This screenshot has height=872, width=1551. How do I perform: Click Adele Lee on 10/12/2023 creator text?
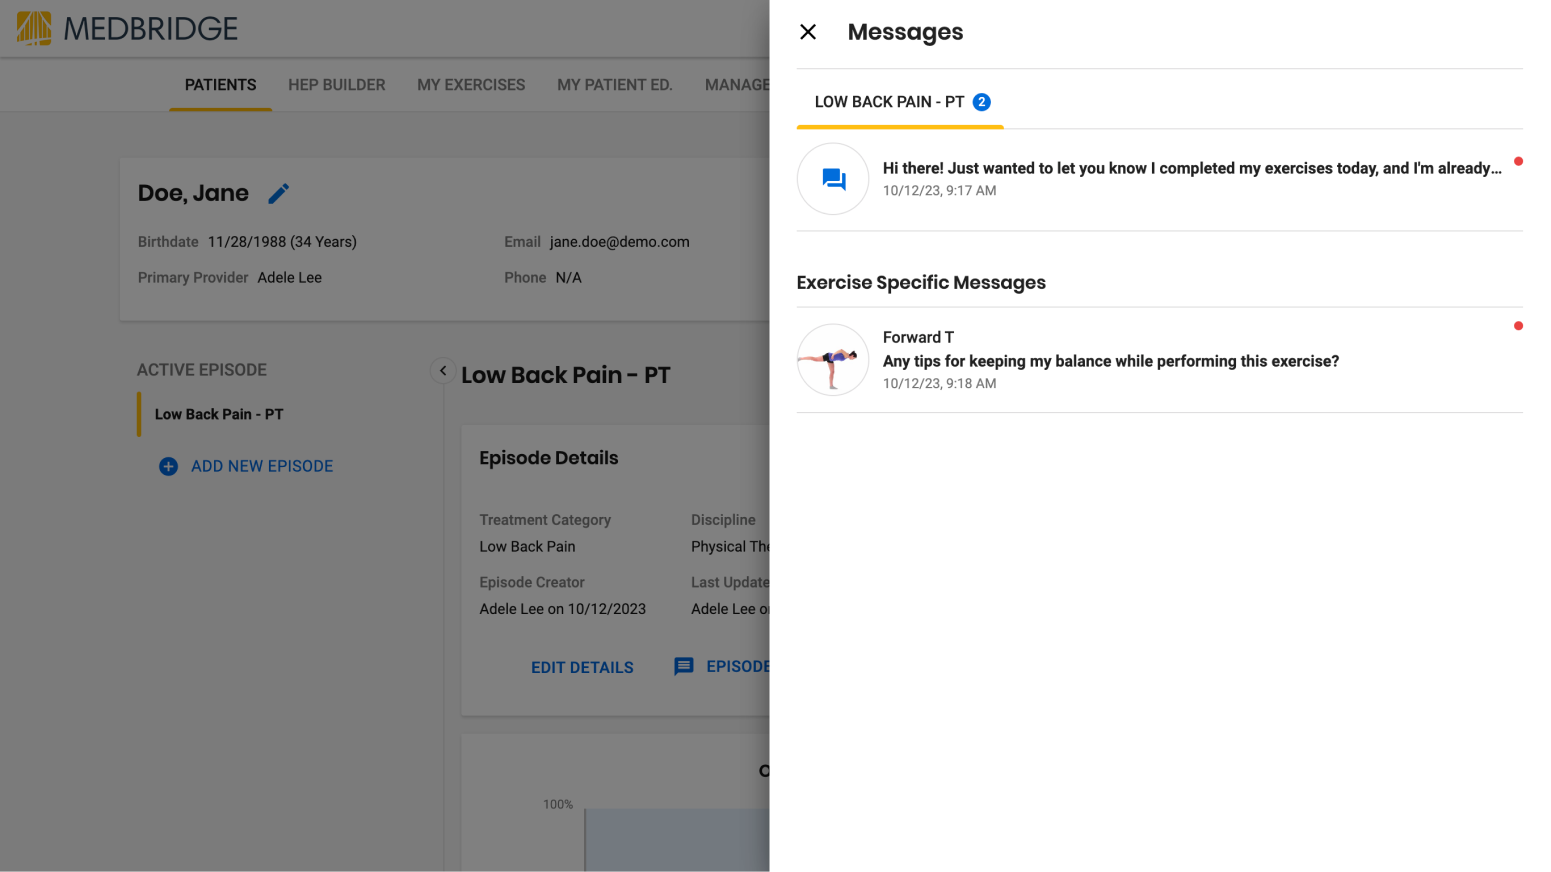pyautogui.click(x=562, y=609)
